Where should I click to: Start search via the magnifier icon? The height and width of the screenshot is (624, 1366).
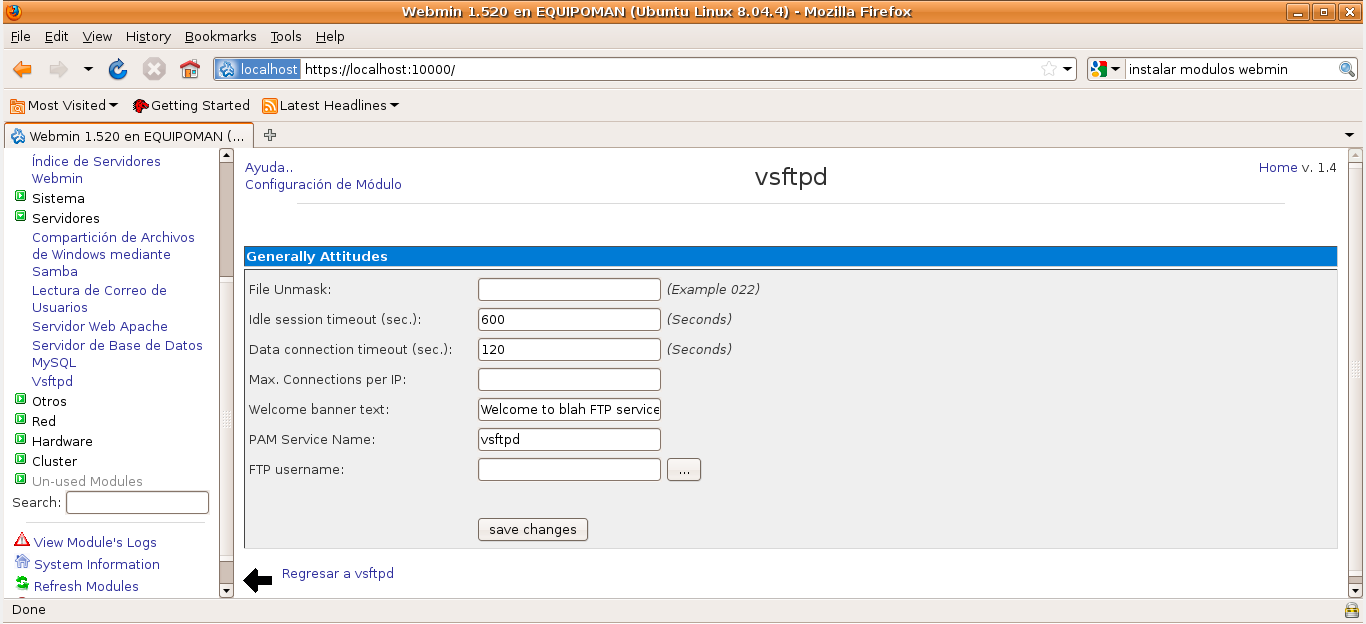click(1347, 69)
